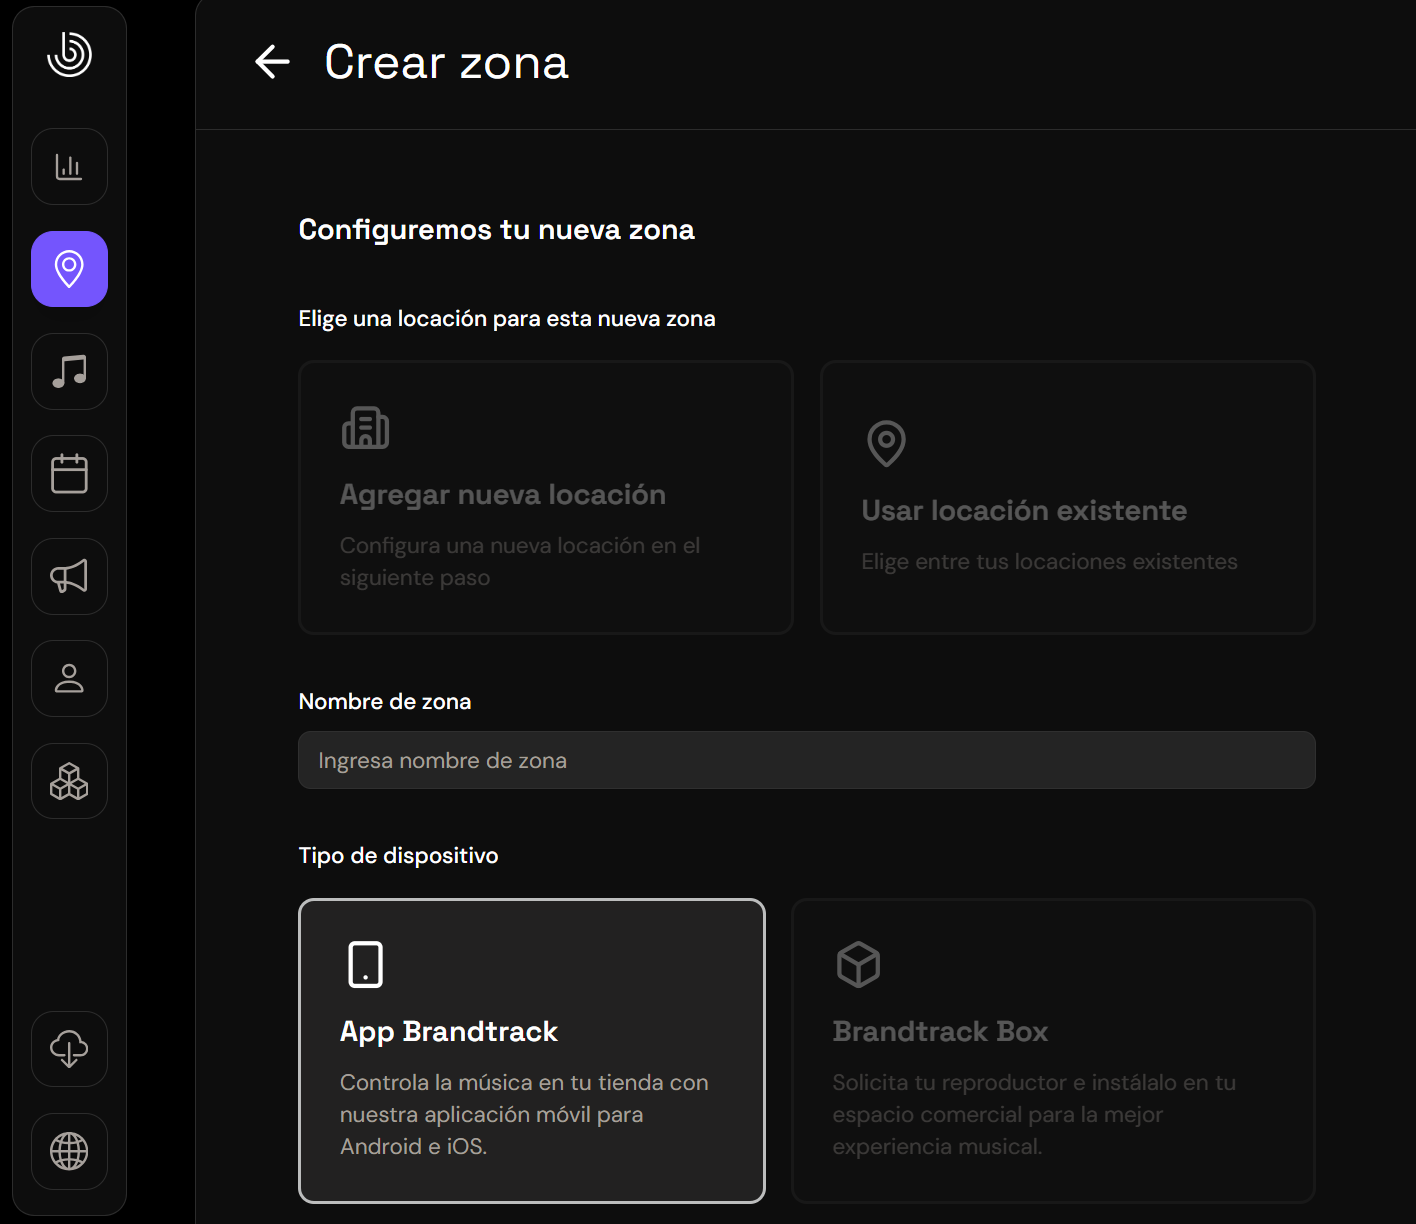Click the building icon on Agregar nueva locación
Image resolution: width=1416 pixels, height=1224 pixels.
pyautogui.click(x=365, y=428)
